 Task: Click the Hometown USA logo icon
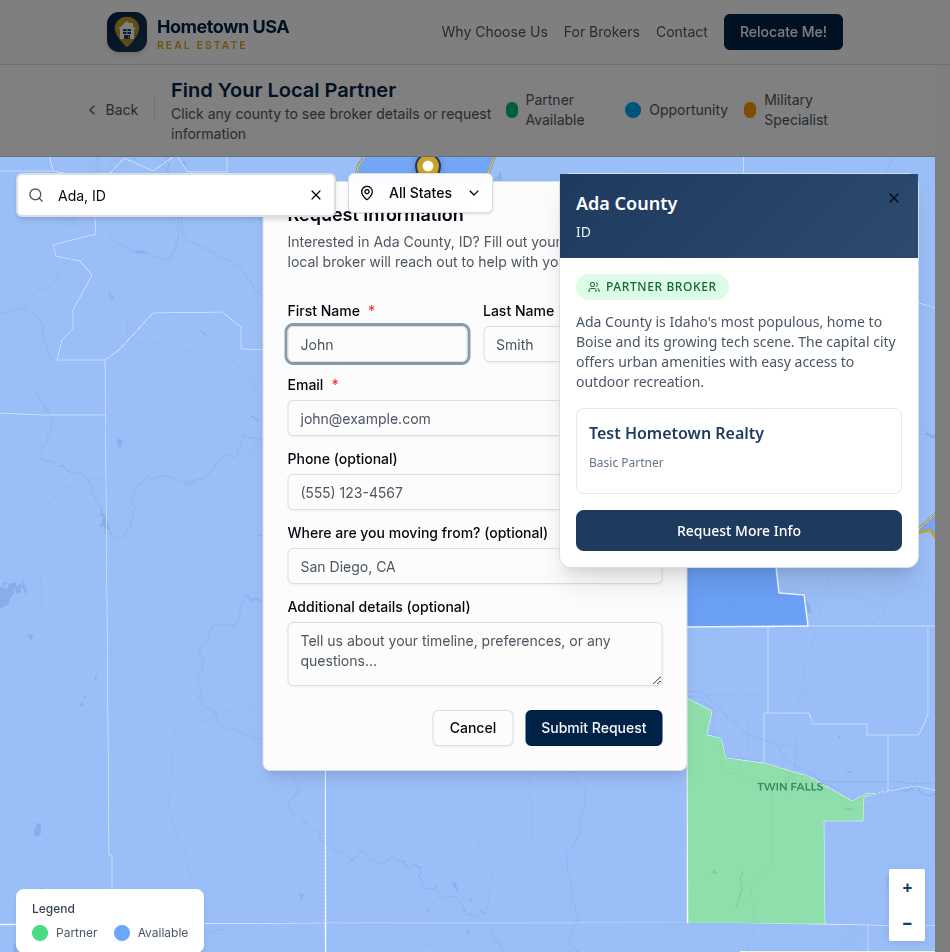[127, 32]
